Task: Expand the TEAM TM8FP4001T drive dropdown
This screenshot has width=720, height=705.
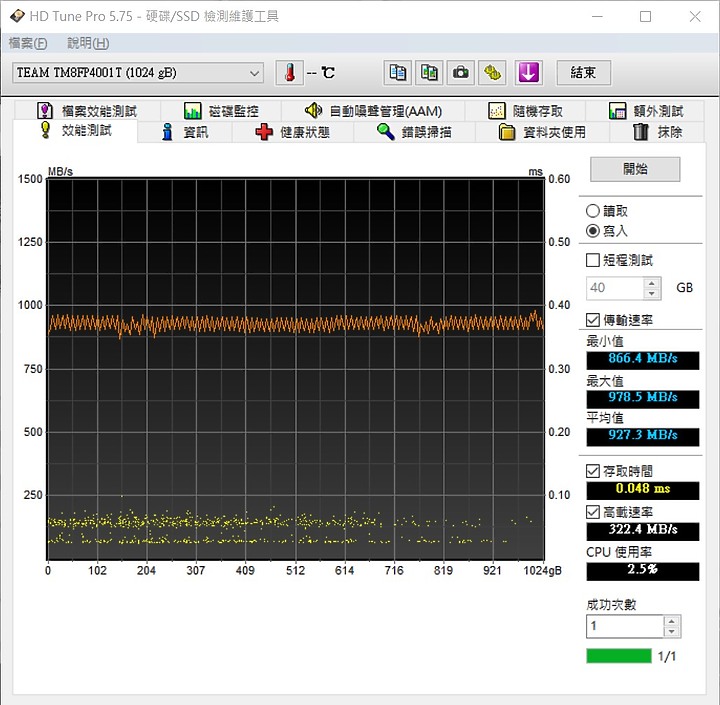Action: point(138,73)
